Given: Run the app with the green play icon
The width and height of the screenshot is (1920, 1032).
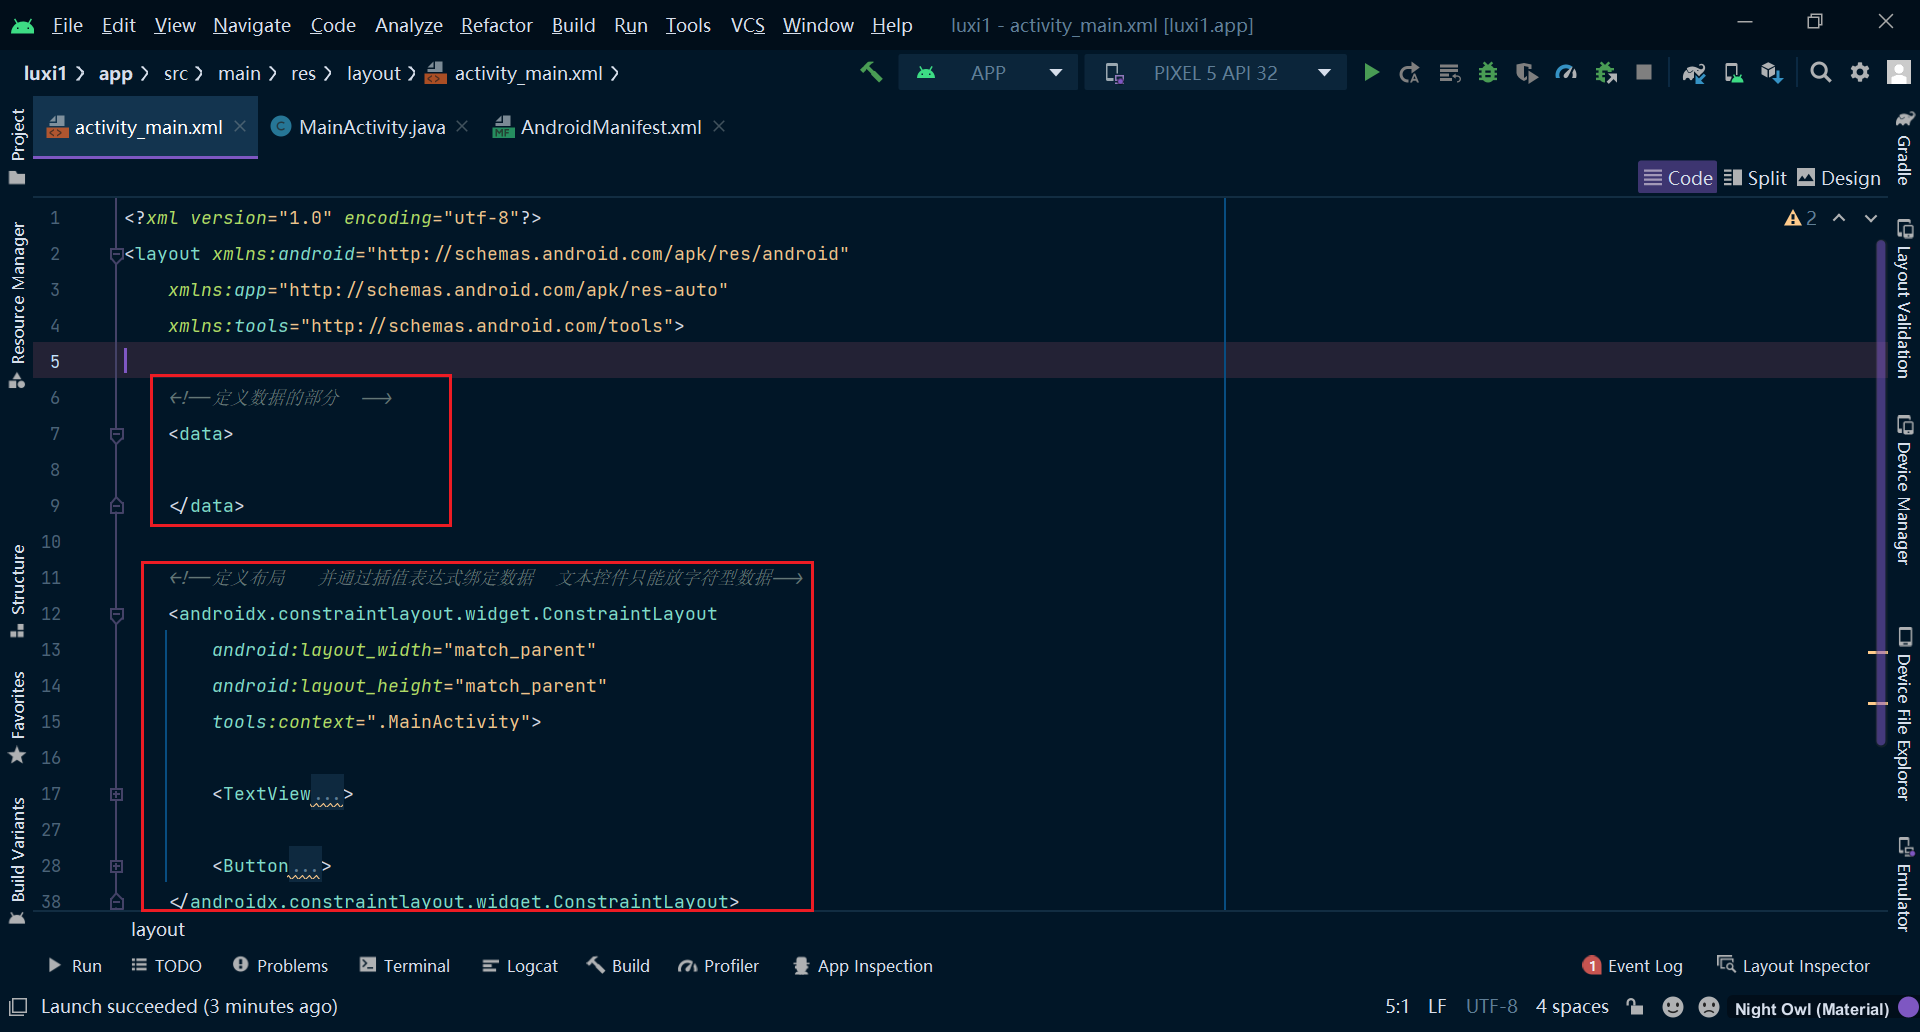Looking at the screenshot, I should (x=1371, y=72).
